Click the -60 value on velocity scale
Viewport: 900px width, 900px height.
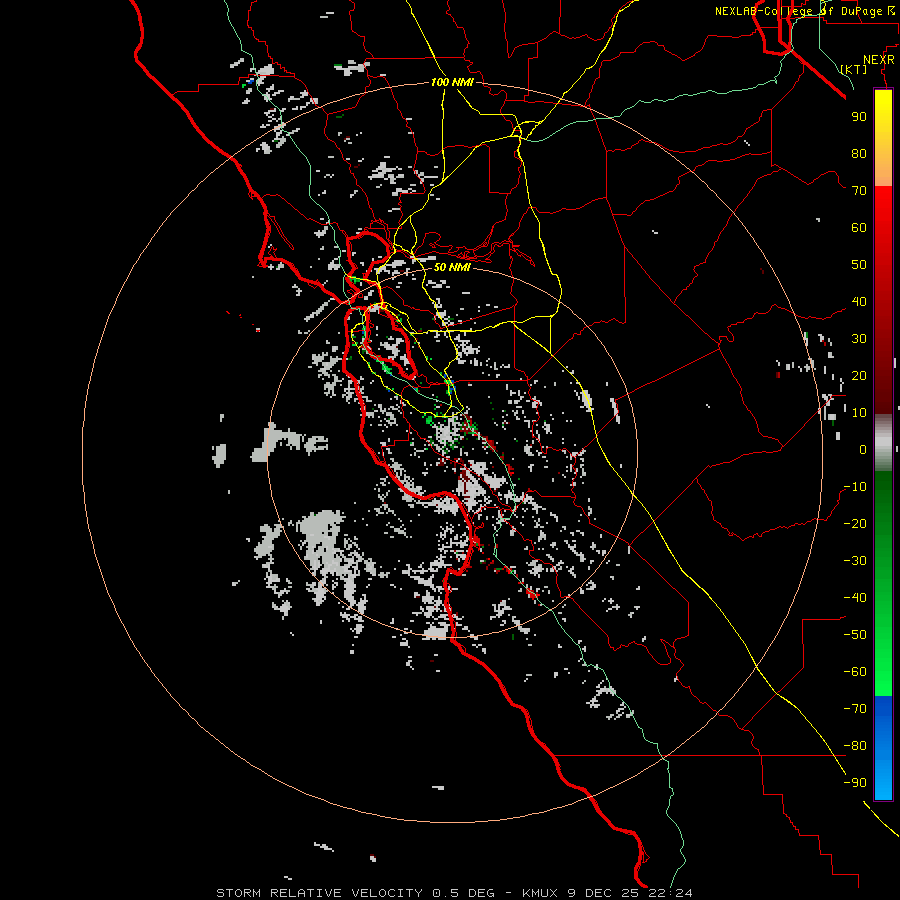855,672
